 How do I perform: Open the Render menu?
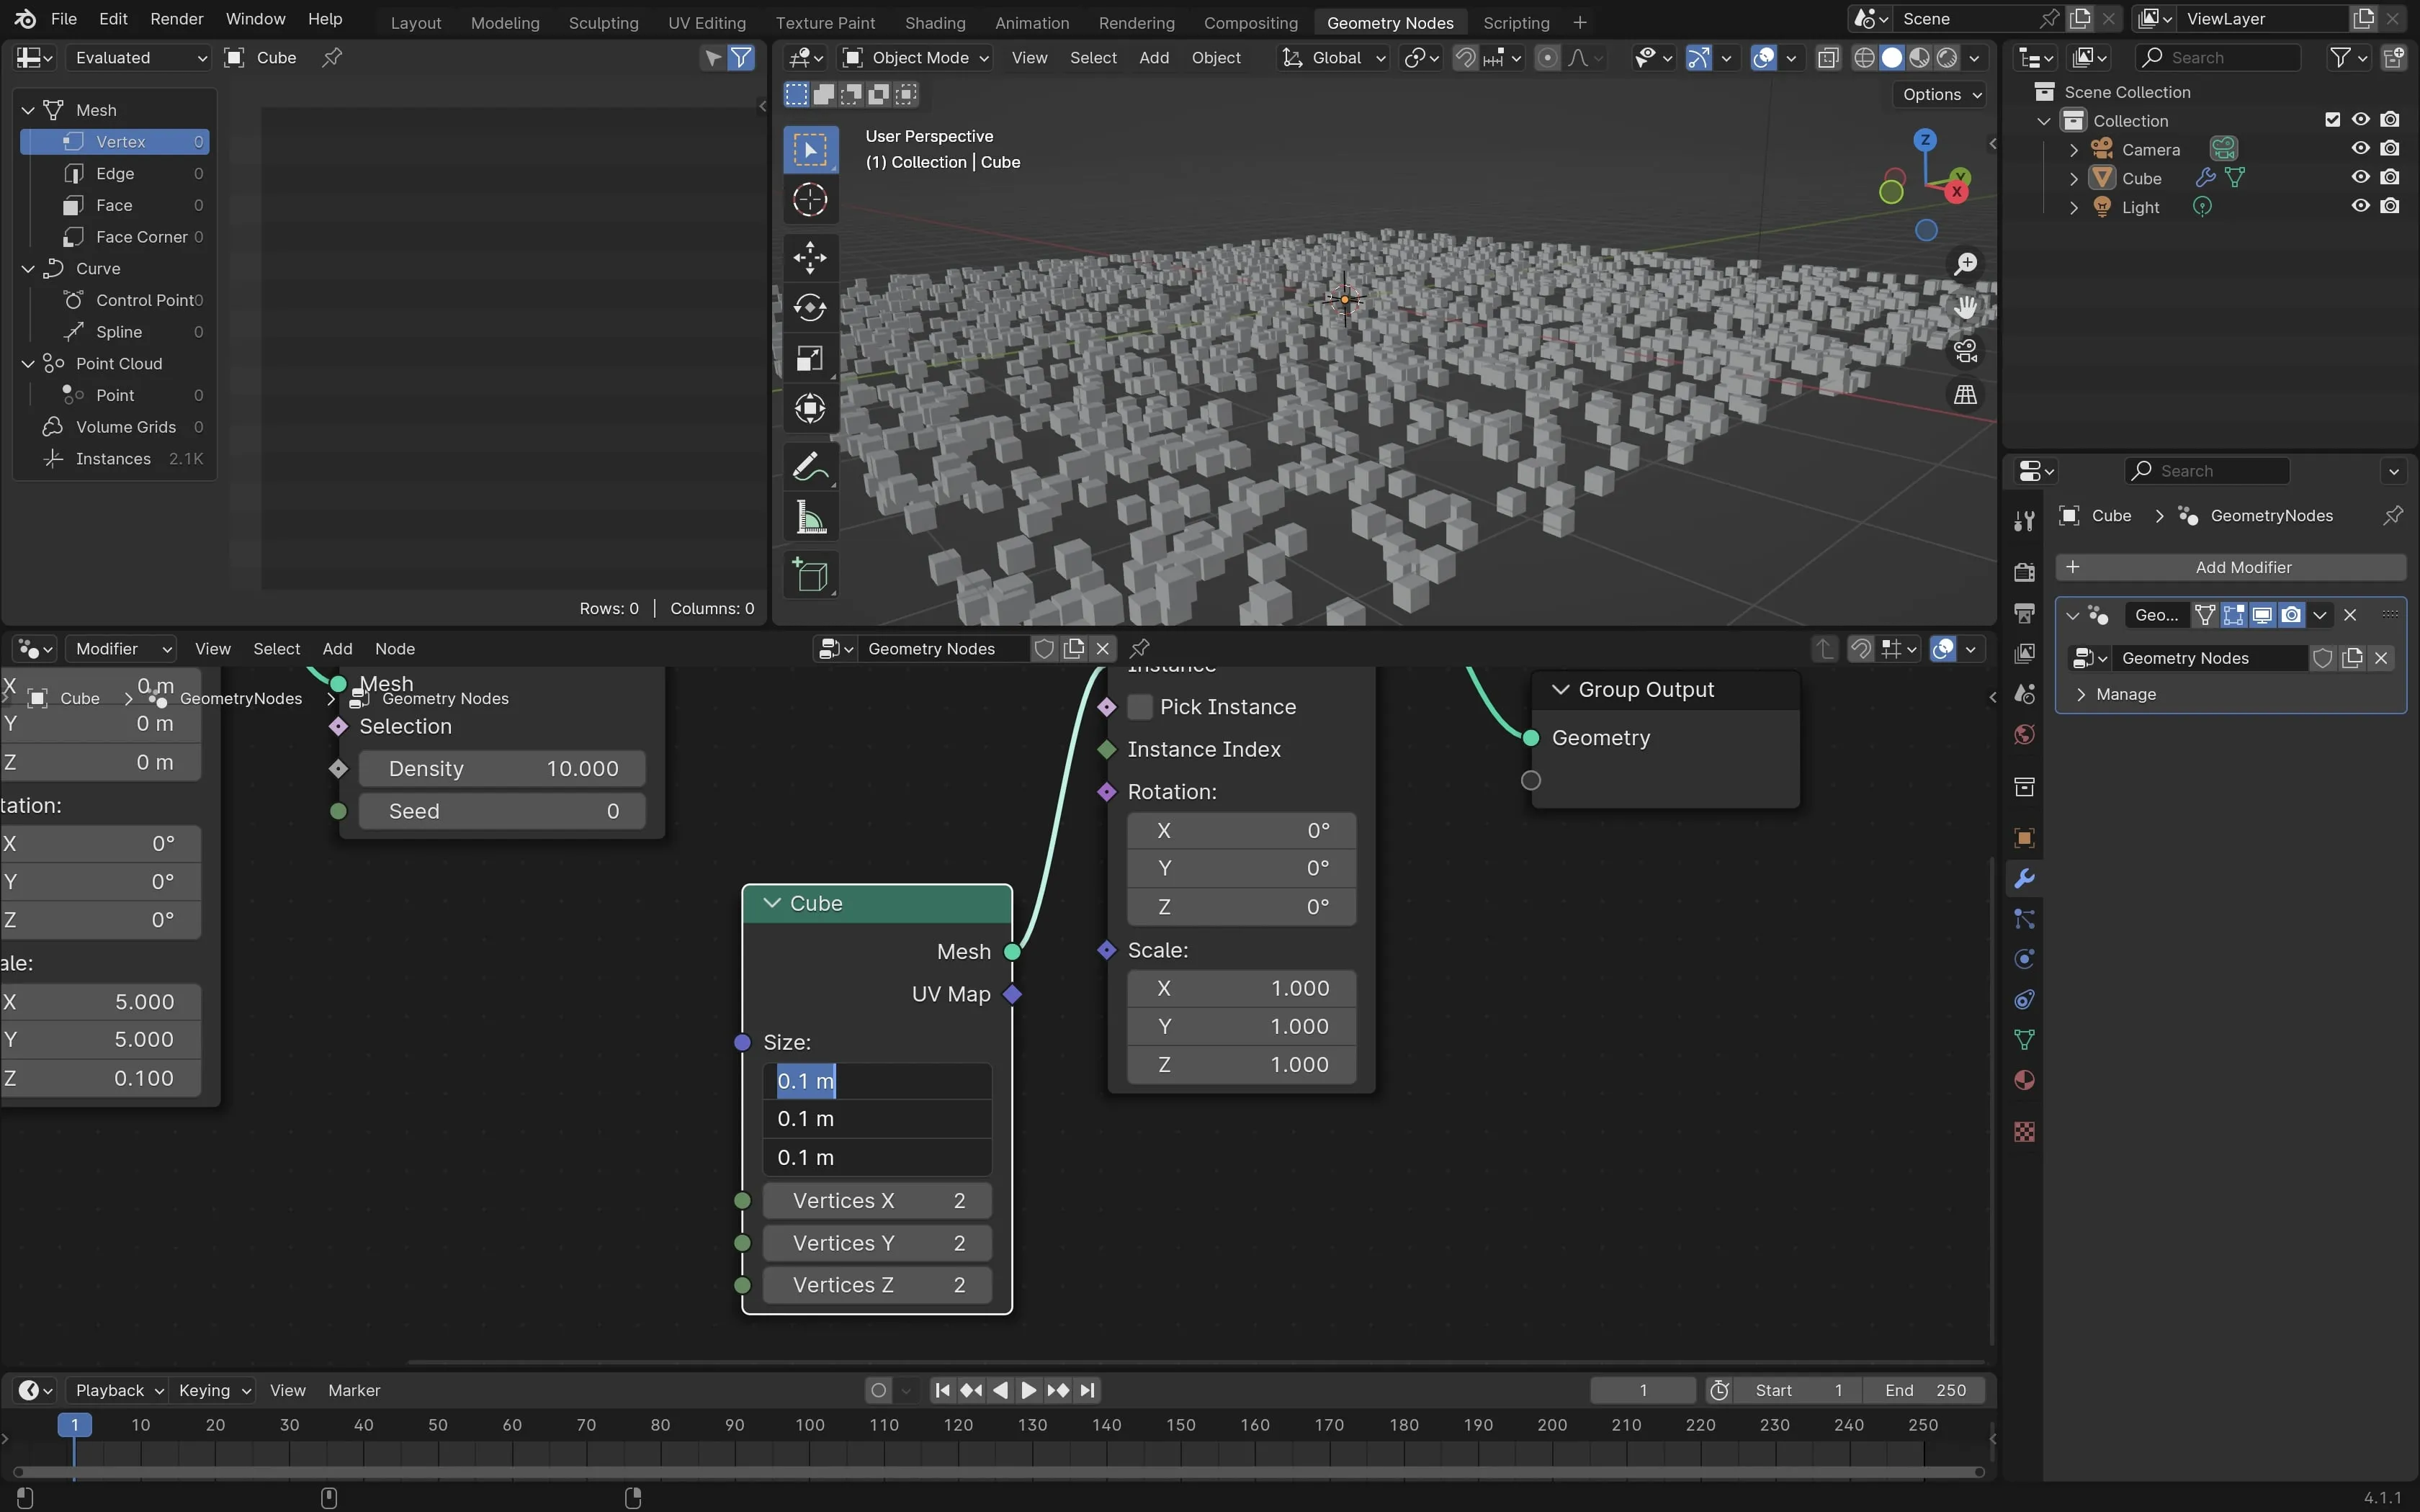(x=176, y=19)
